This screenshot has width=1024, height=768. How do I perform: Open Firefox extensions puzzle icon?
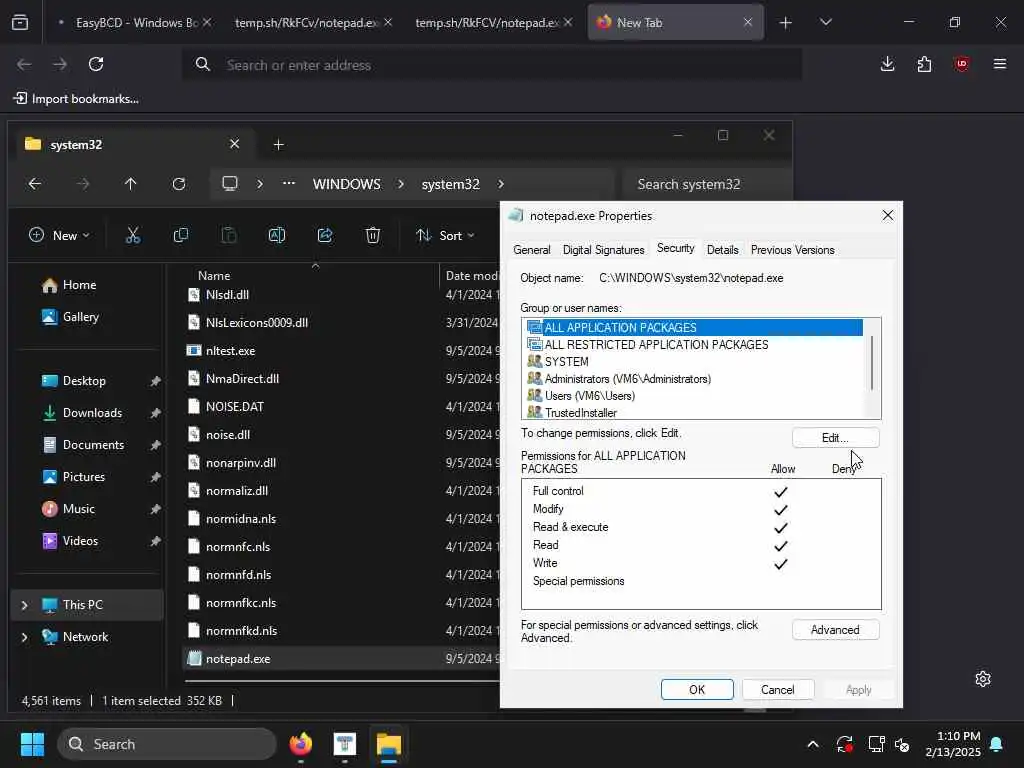click(924, 64)
